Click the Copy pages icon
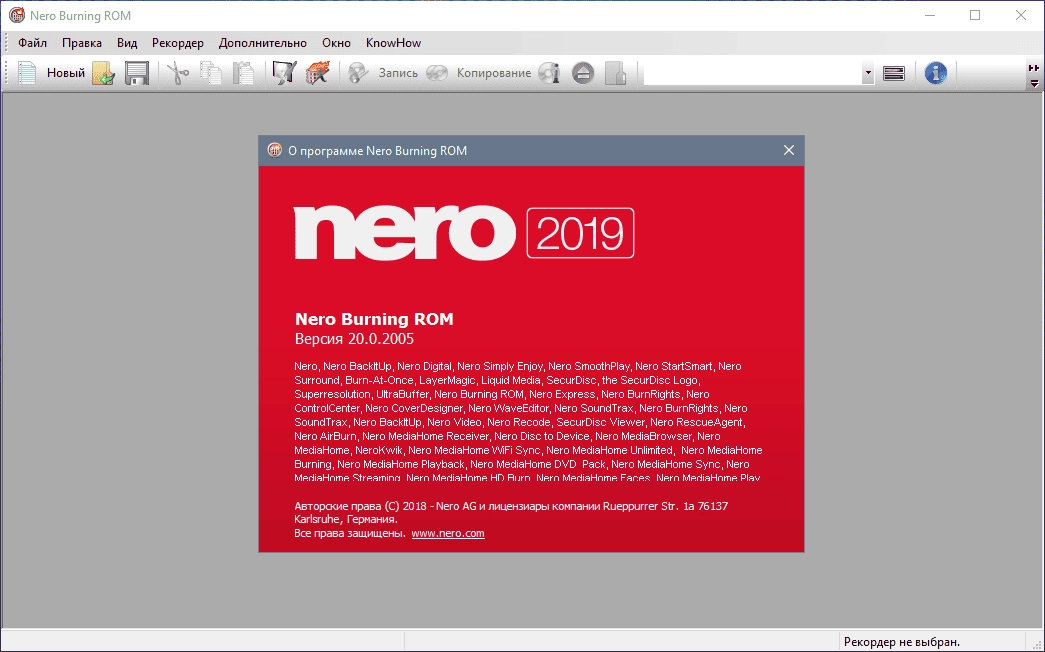1045x652 pixels. (211, 73)
